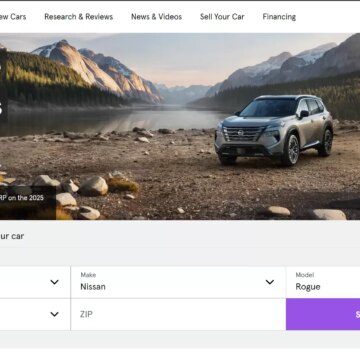Click the purple search button
The image size is (360, 360).
pyautogui.click(x=323, y=314)
